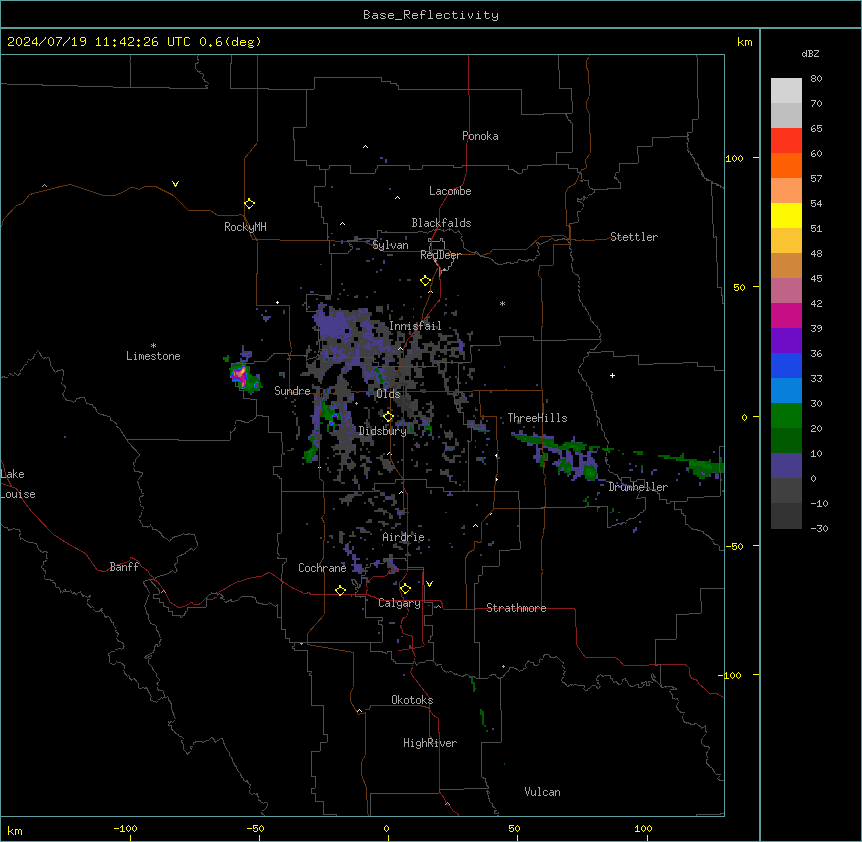The height and width of the screenshot is (842, 862).
Task: Click the Ponoka city label
Action: coord(480,136)
